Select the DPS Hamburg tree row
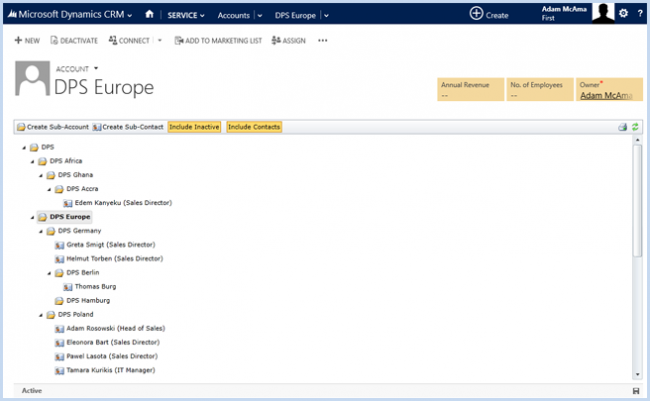The width and height of the screenshot is (650, 401). [82, 301]
